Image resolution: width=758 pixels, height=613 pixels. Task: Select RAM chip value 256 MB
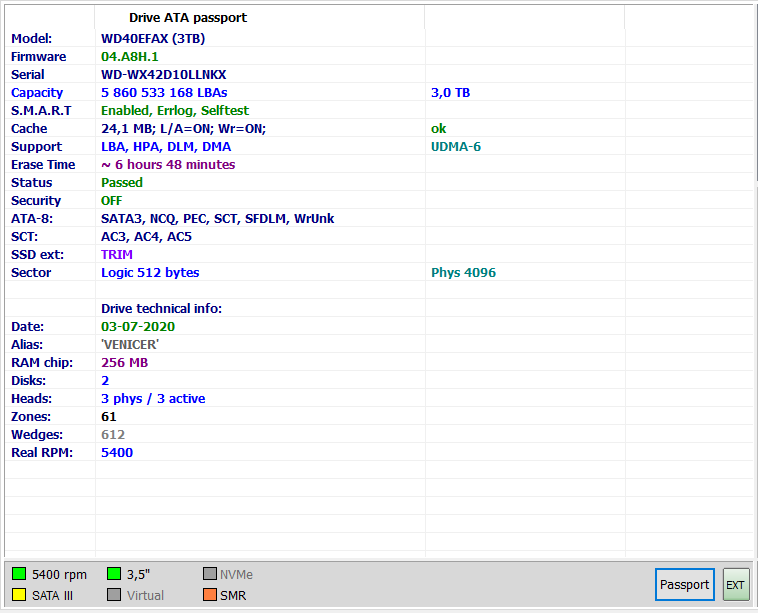tap(124, 363)
